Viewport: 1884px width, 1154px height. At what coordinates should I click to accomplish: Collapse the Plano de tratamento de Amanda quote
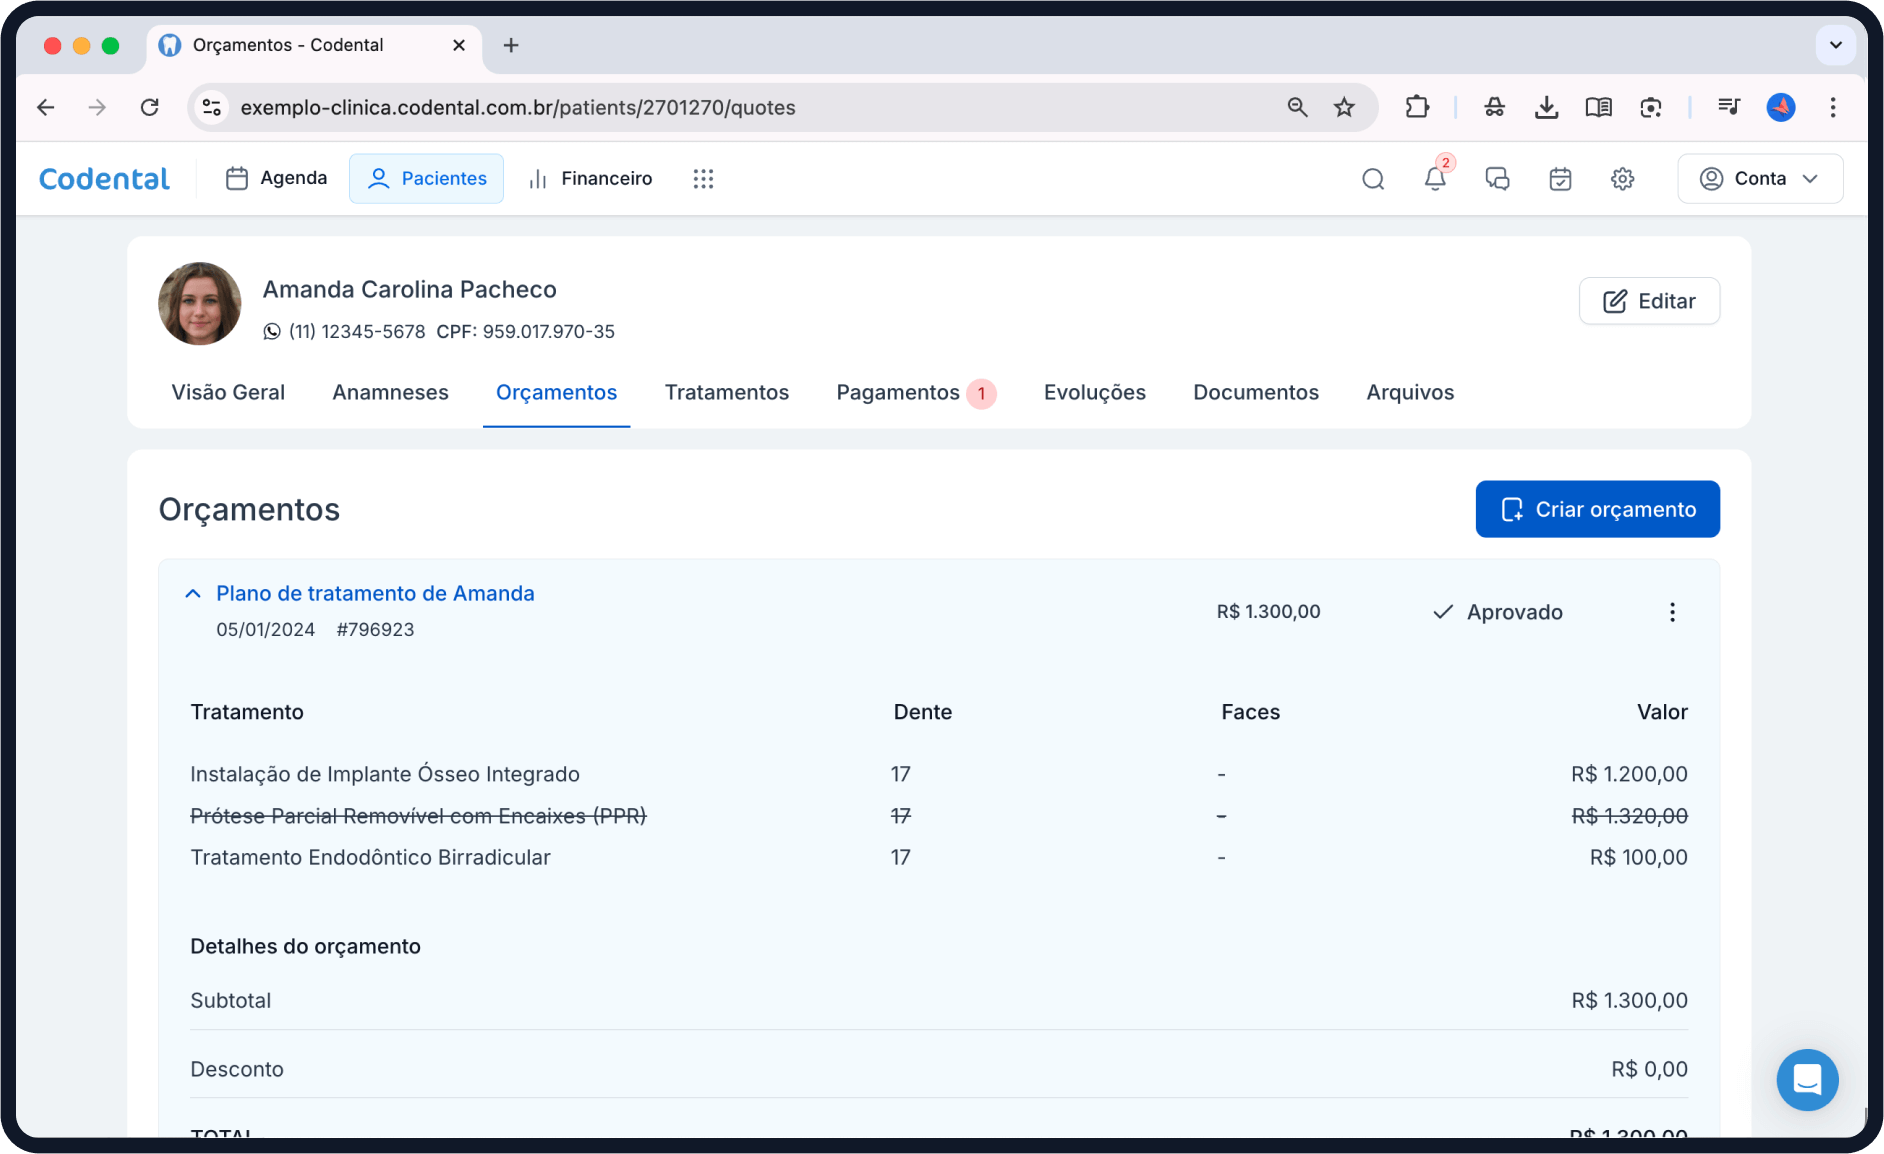(x=193, y=594)
